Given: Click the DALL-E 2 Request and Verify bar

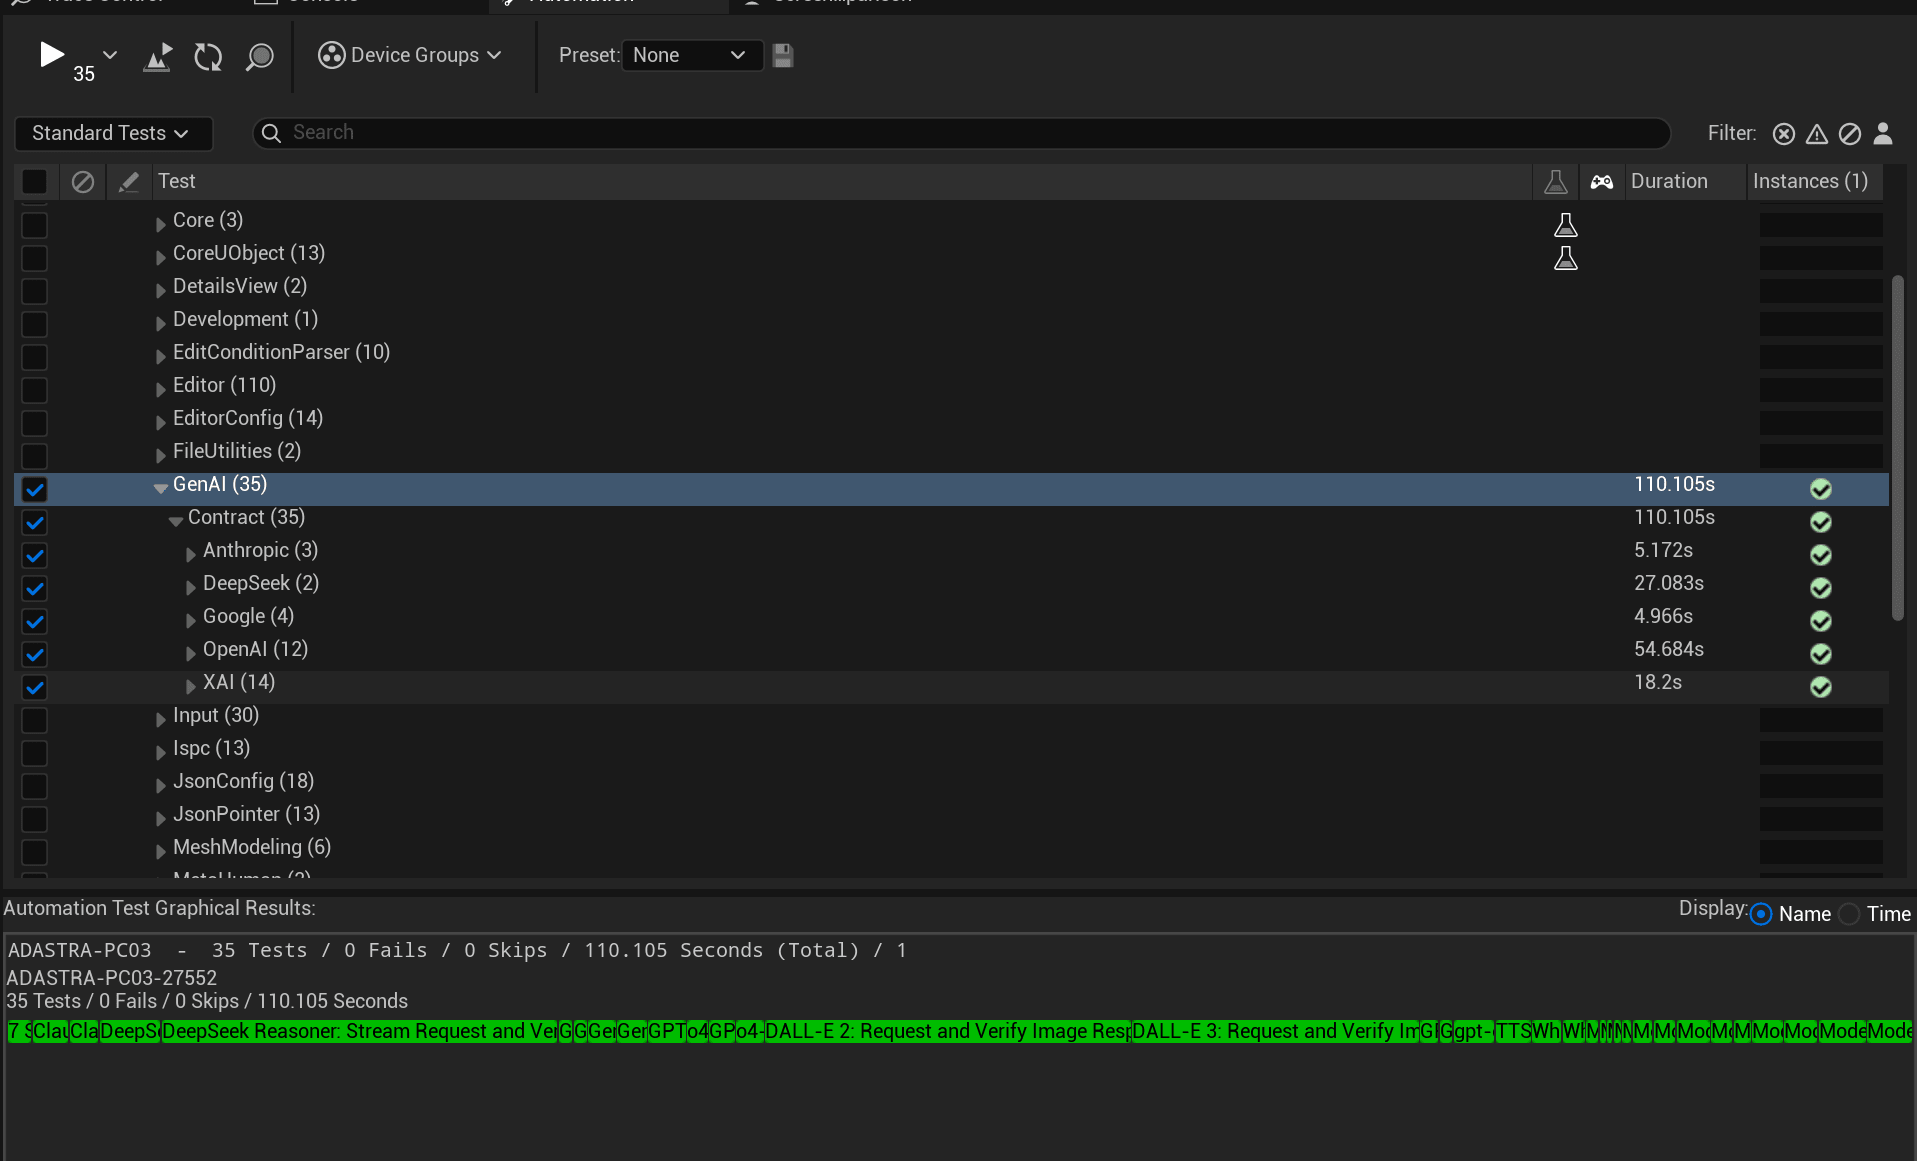Looking at the screenshot, I should coord(947,1031).
